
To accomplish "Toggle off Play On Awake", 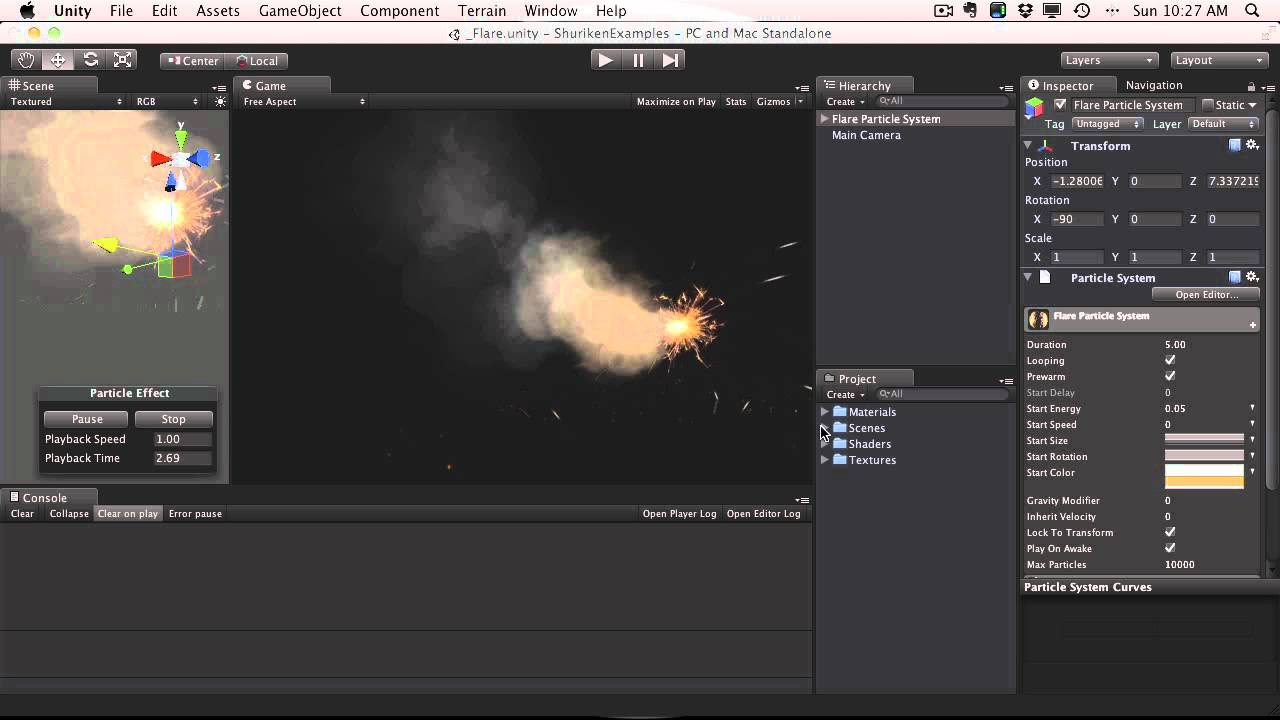I will tap(1170, 548).
